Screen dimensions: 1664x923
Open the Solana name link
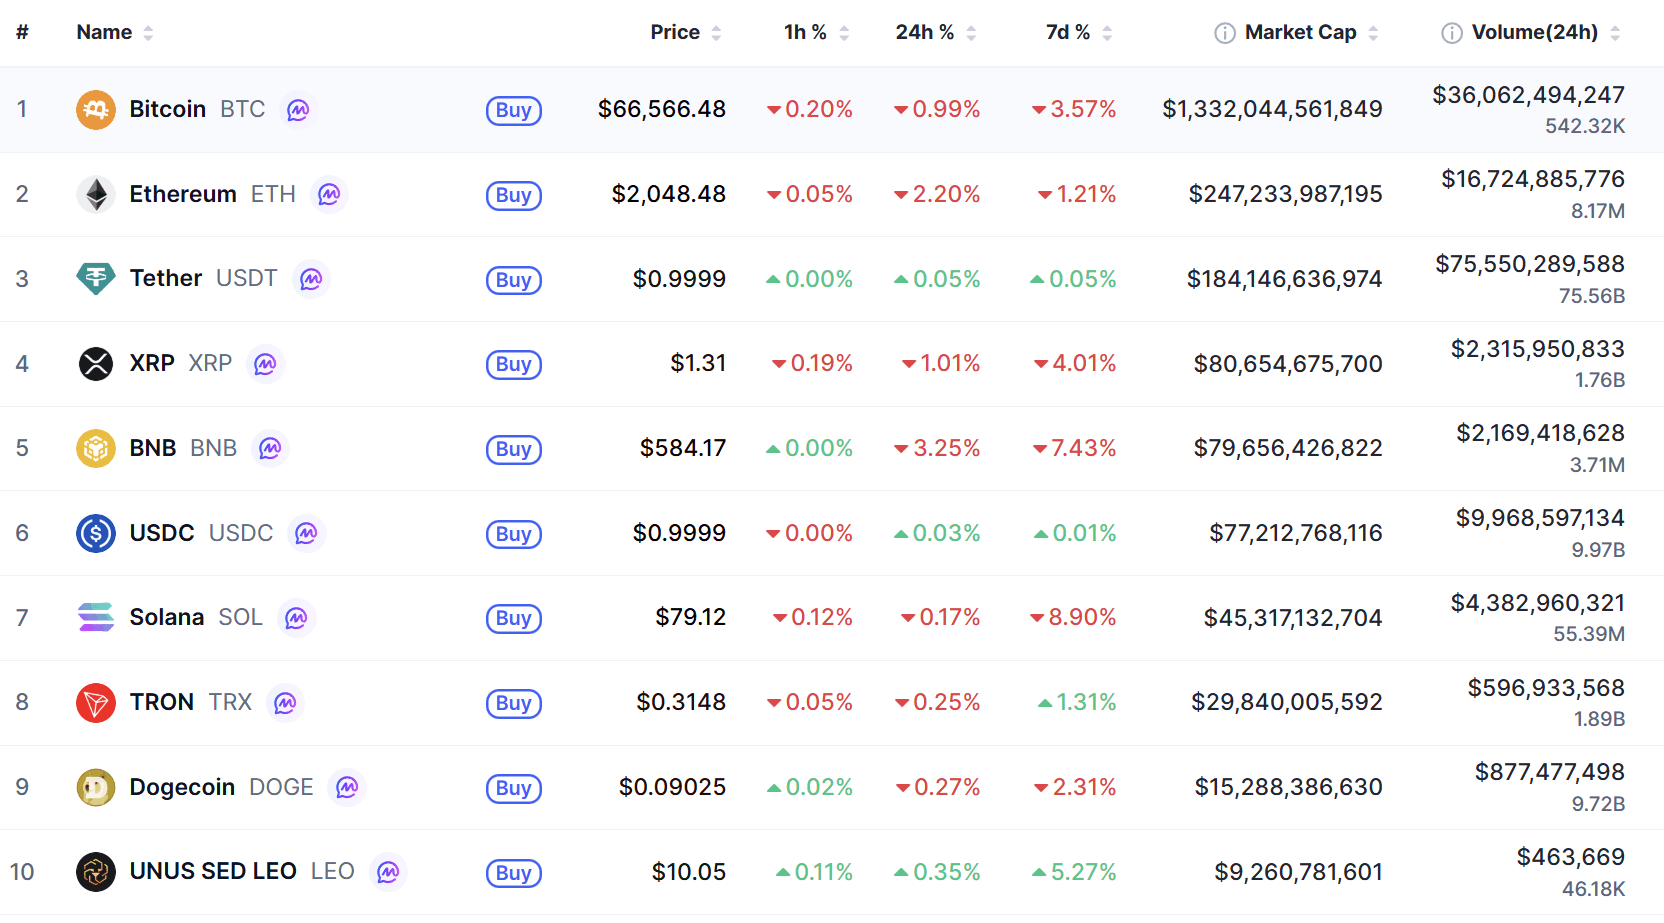tap(167, 617)
